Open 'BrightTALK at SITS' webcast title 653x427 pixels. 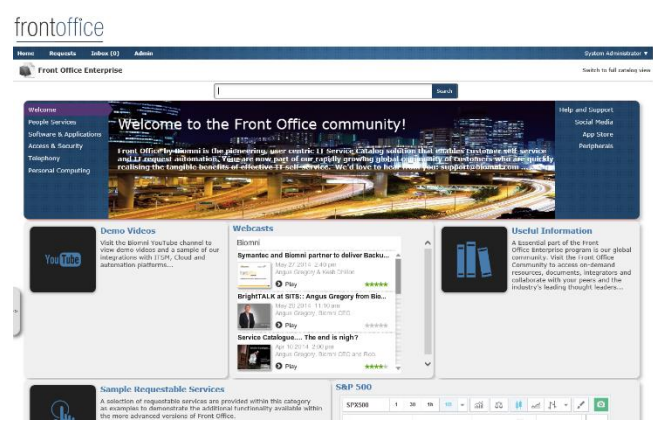(312, 296)
